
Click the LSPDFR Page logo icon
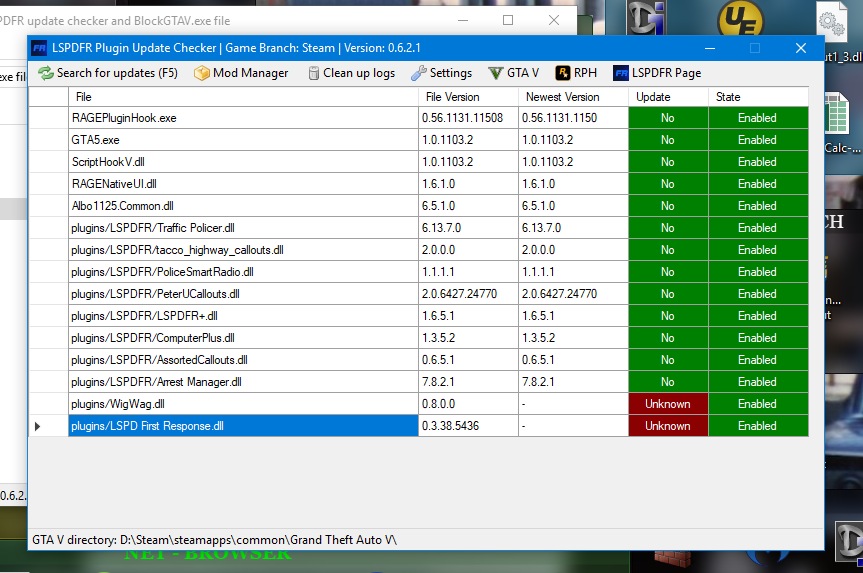[x=621, y=73]
